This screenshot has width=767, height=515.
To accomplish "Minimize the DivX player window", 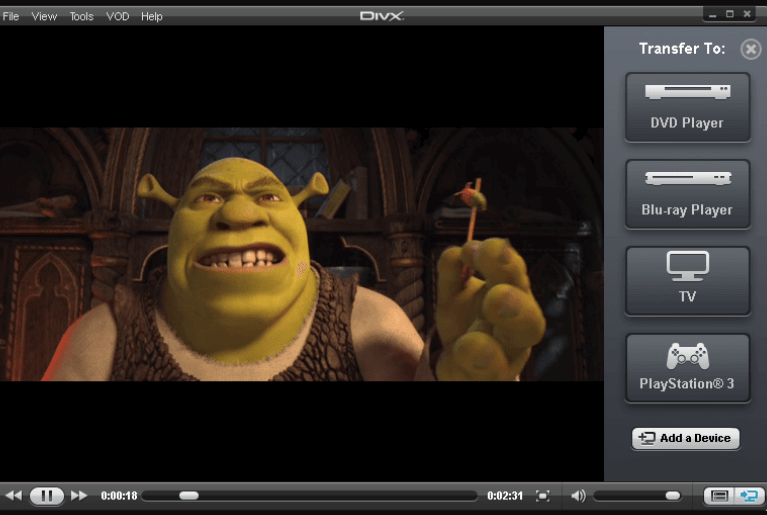I will point(713,15).
